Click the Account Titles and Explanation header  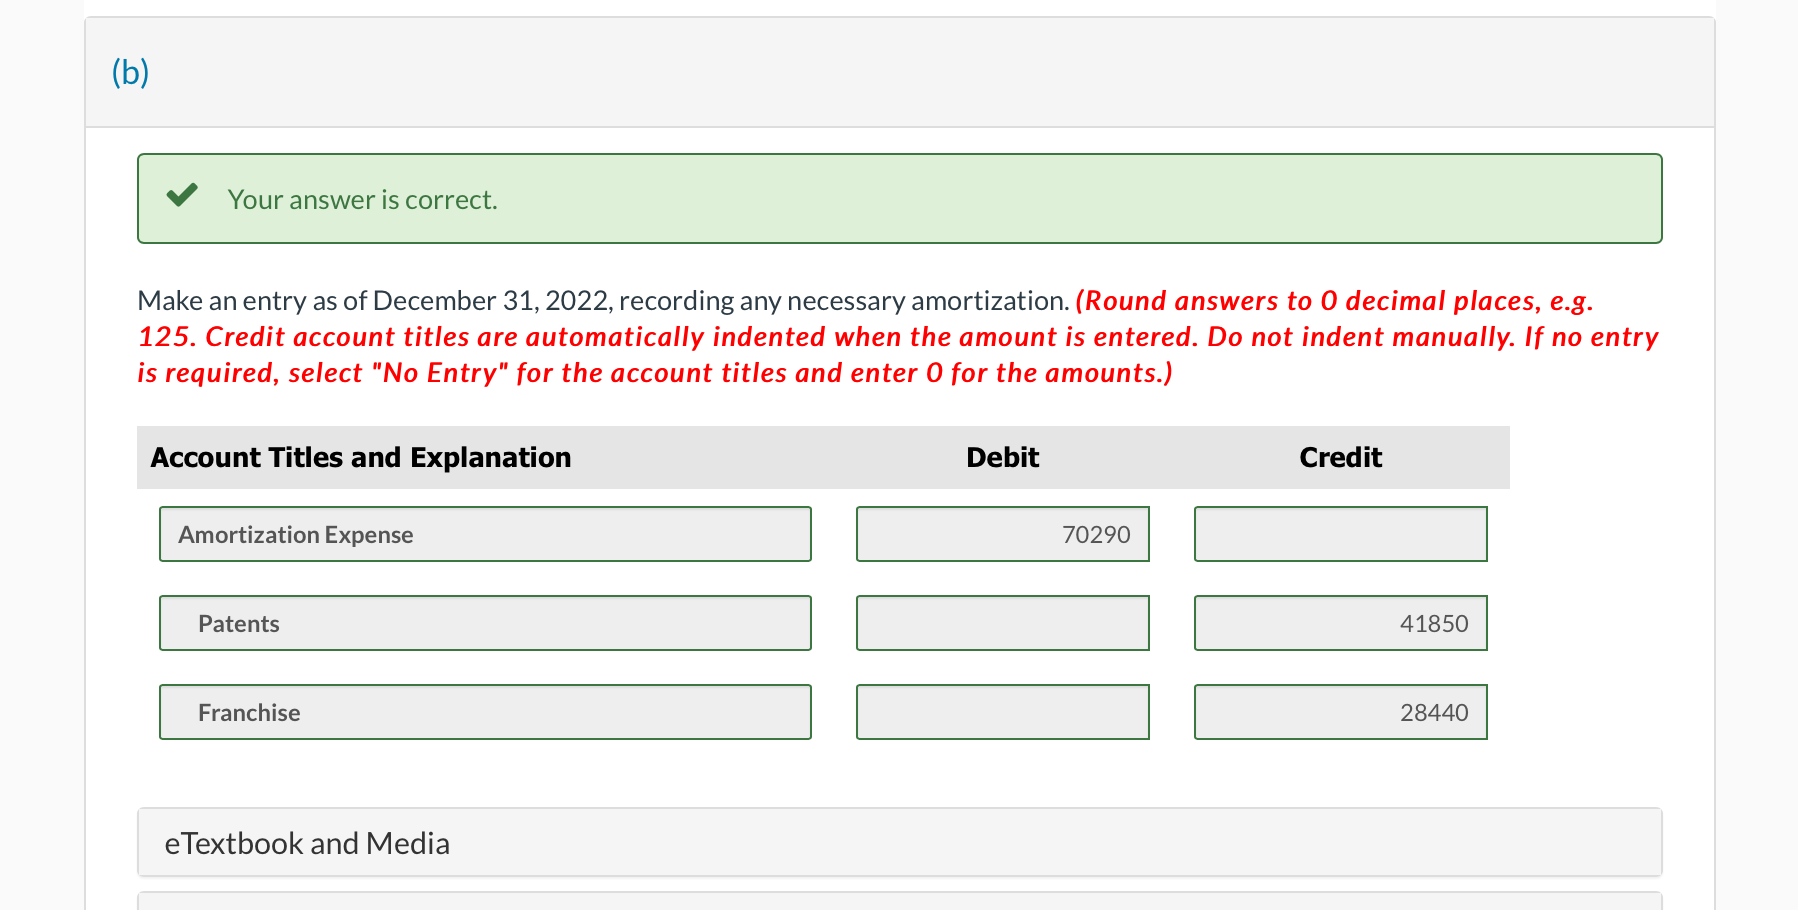click(x=361, y=457)
